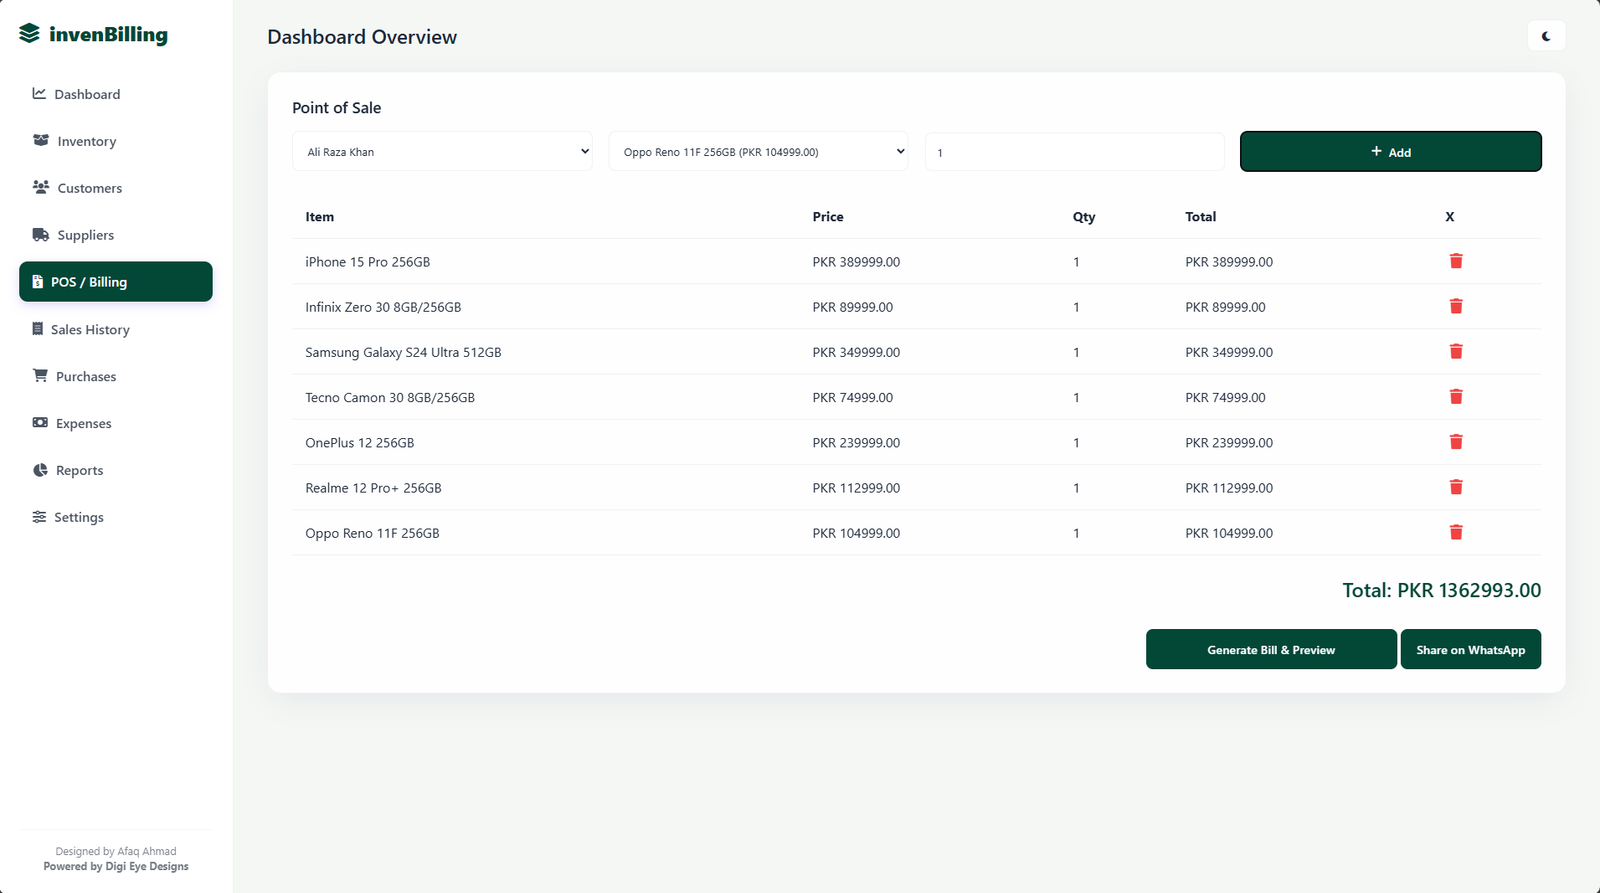
Task: Share the bill on WhatsApp
Action: click(x=1470, y=650)
